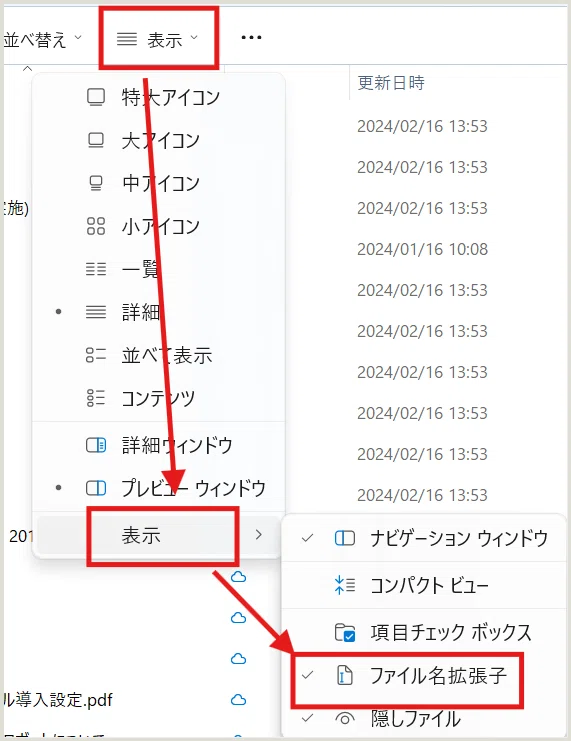Screen dimensions: 571x741
Task: Click the 並べて表示 tiles icon
Action: (96, 355)
